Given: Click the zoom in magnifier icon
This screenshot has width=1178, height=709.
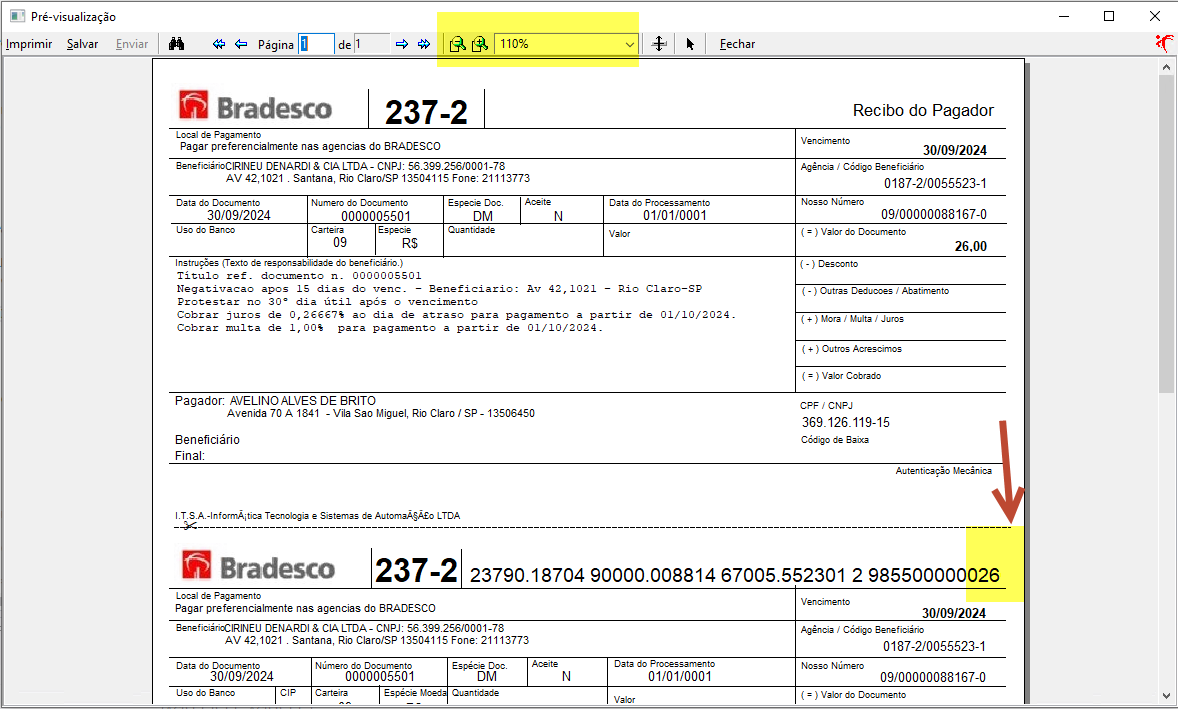Looking at the screenshot, I should click(479, 44).
